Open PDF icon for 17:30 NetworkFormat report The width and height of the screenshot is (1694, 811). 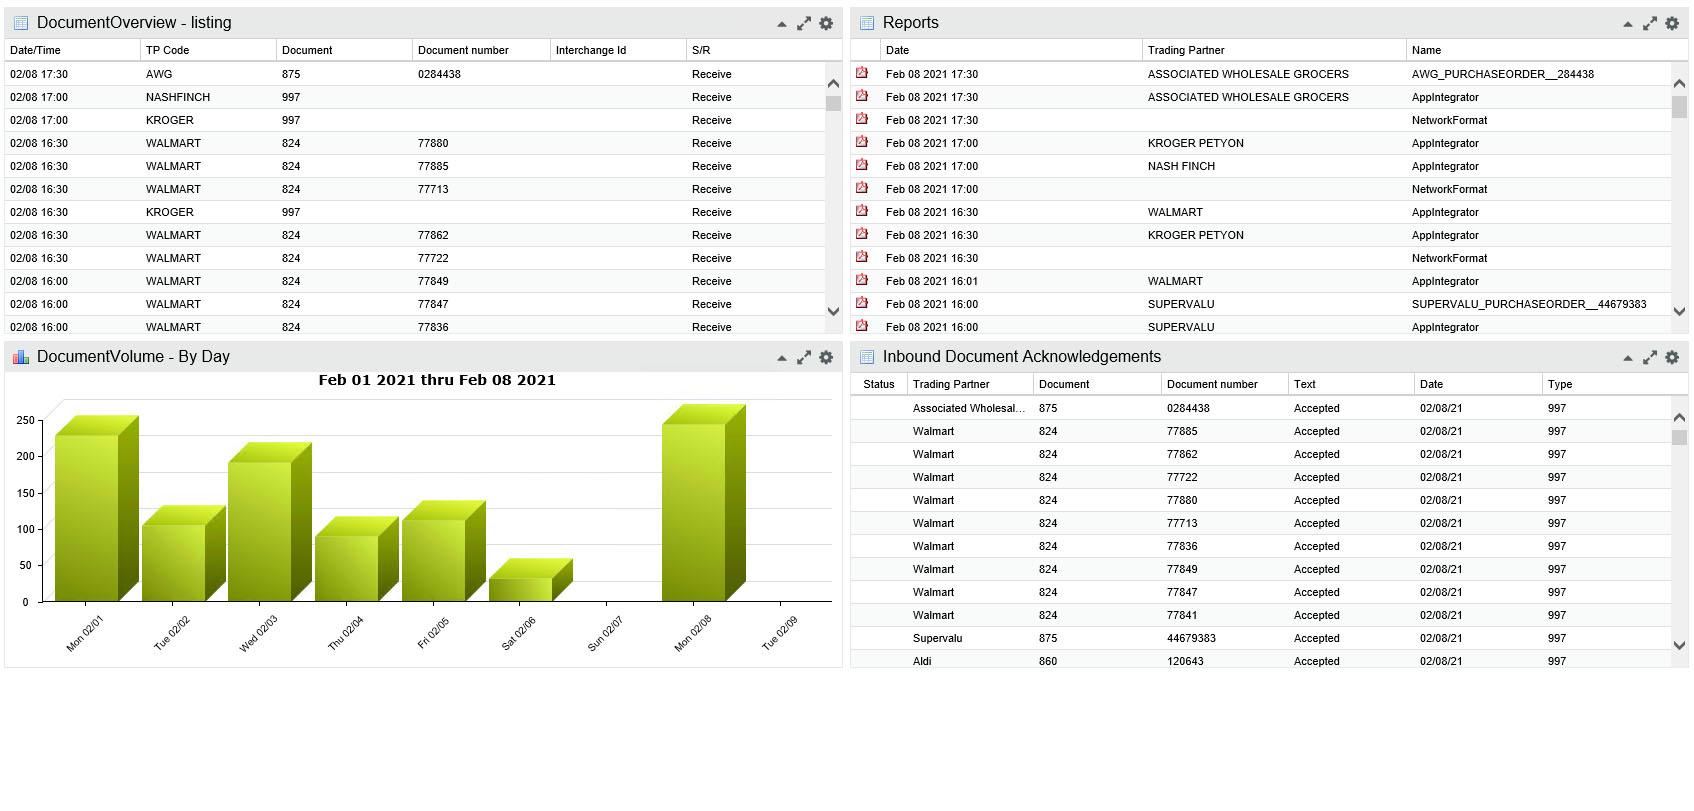[x=862, y=119]
